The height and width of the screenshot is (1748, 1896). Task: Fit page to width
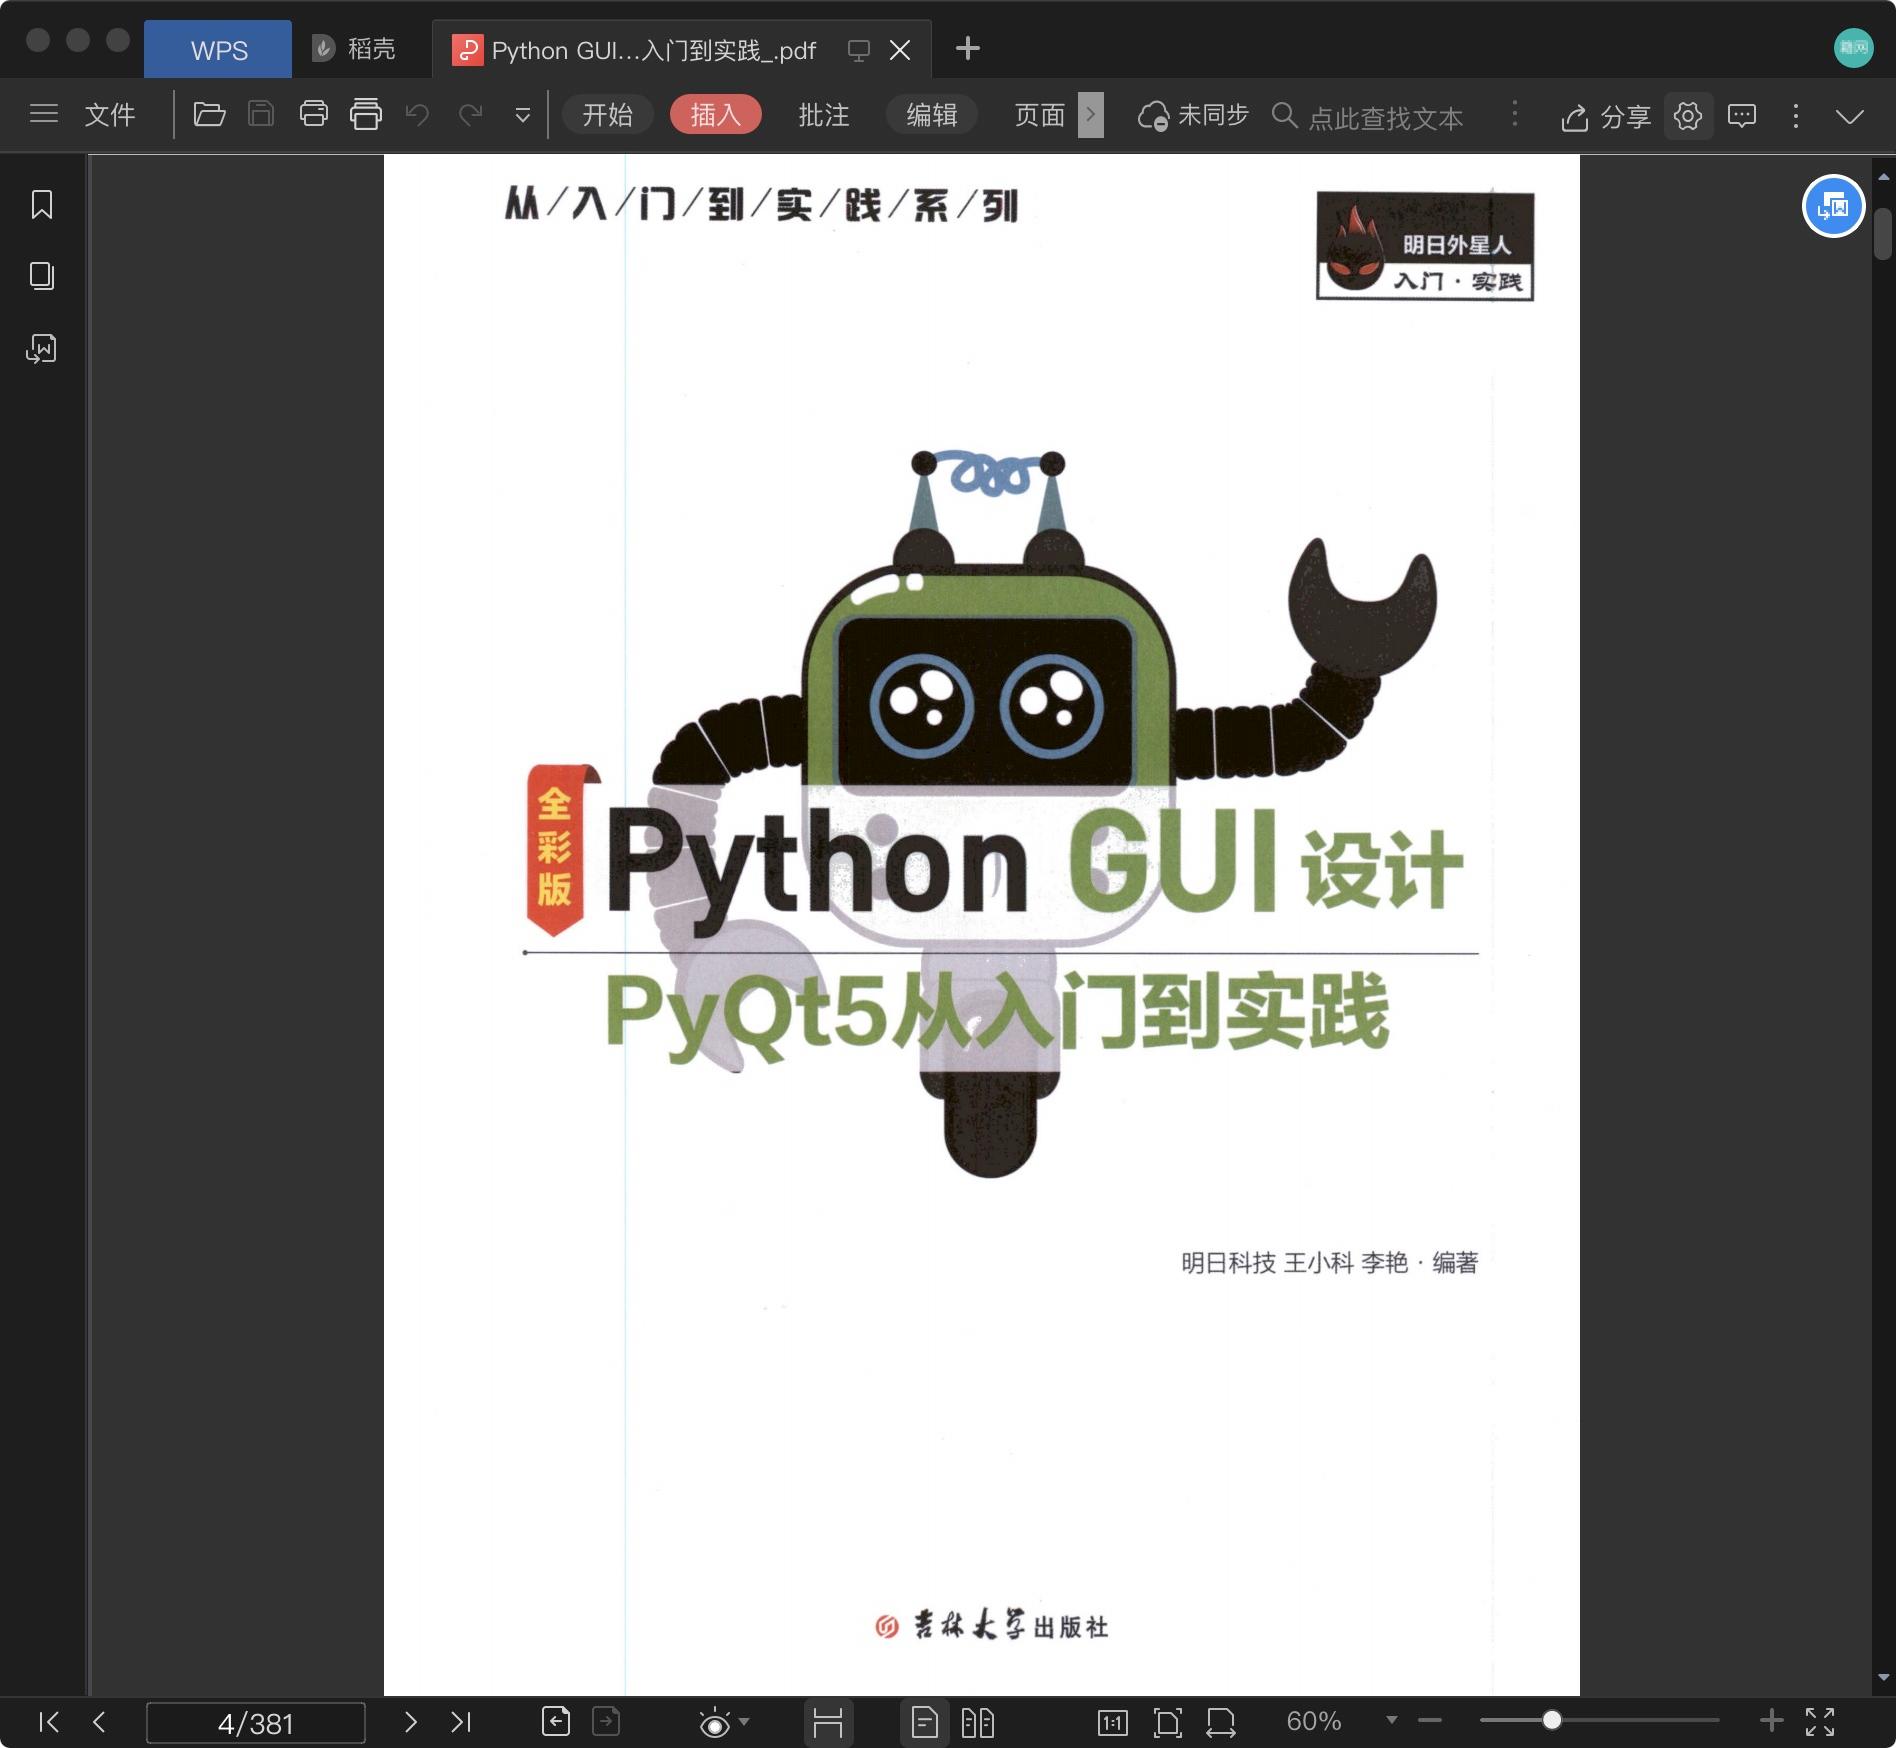[1221, 1722]
